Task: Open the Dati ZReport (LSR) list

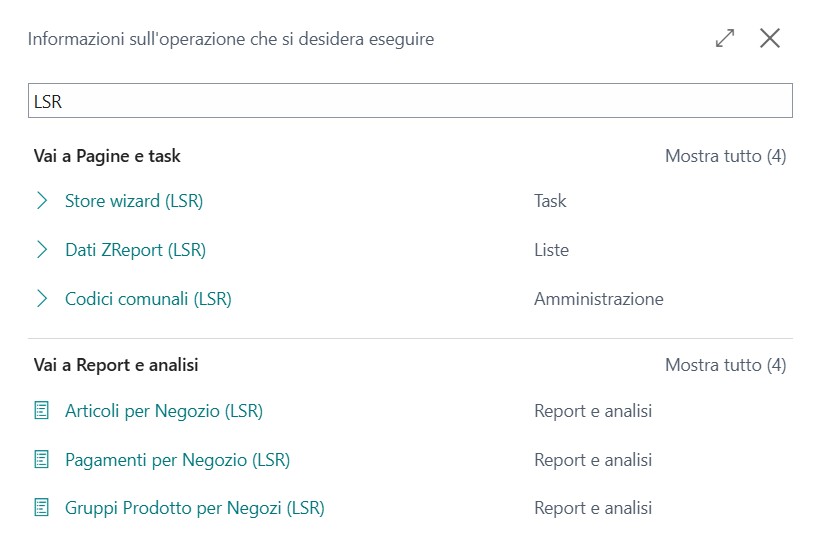Action: pos(135,250)
